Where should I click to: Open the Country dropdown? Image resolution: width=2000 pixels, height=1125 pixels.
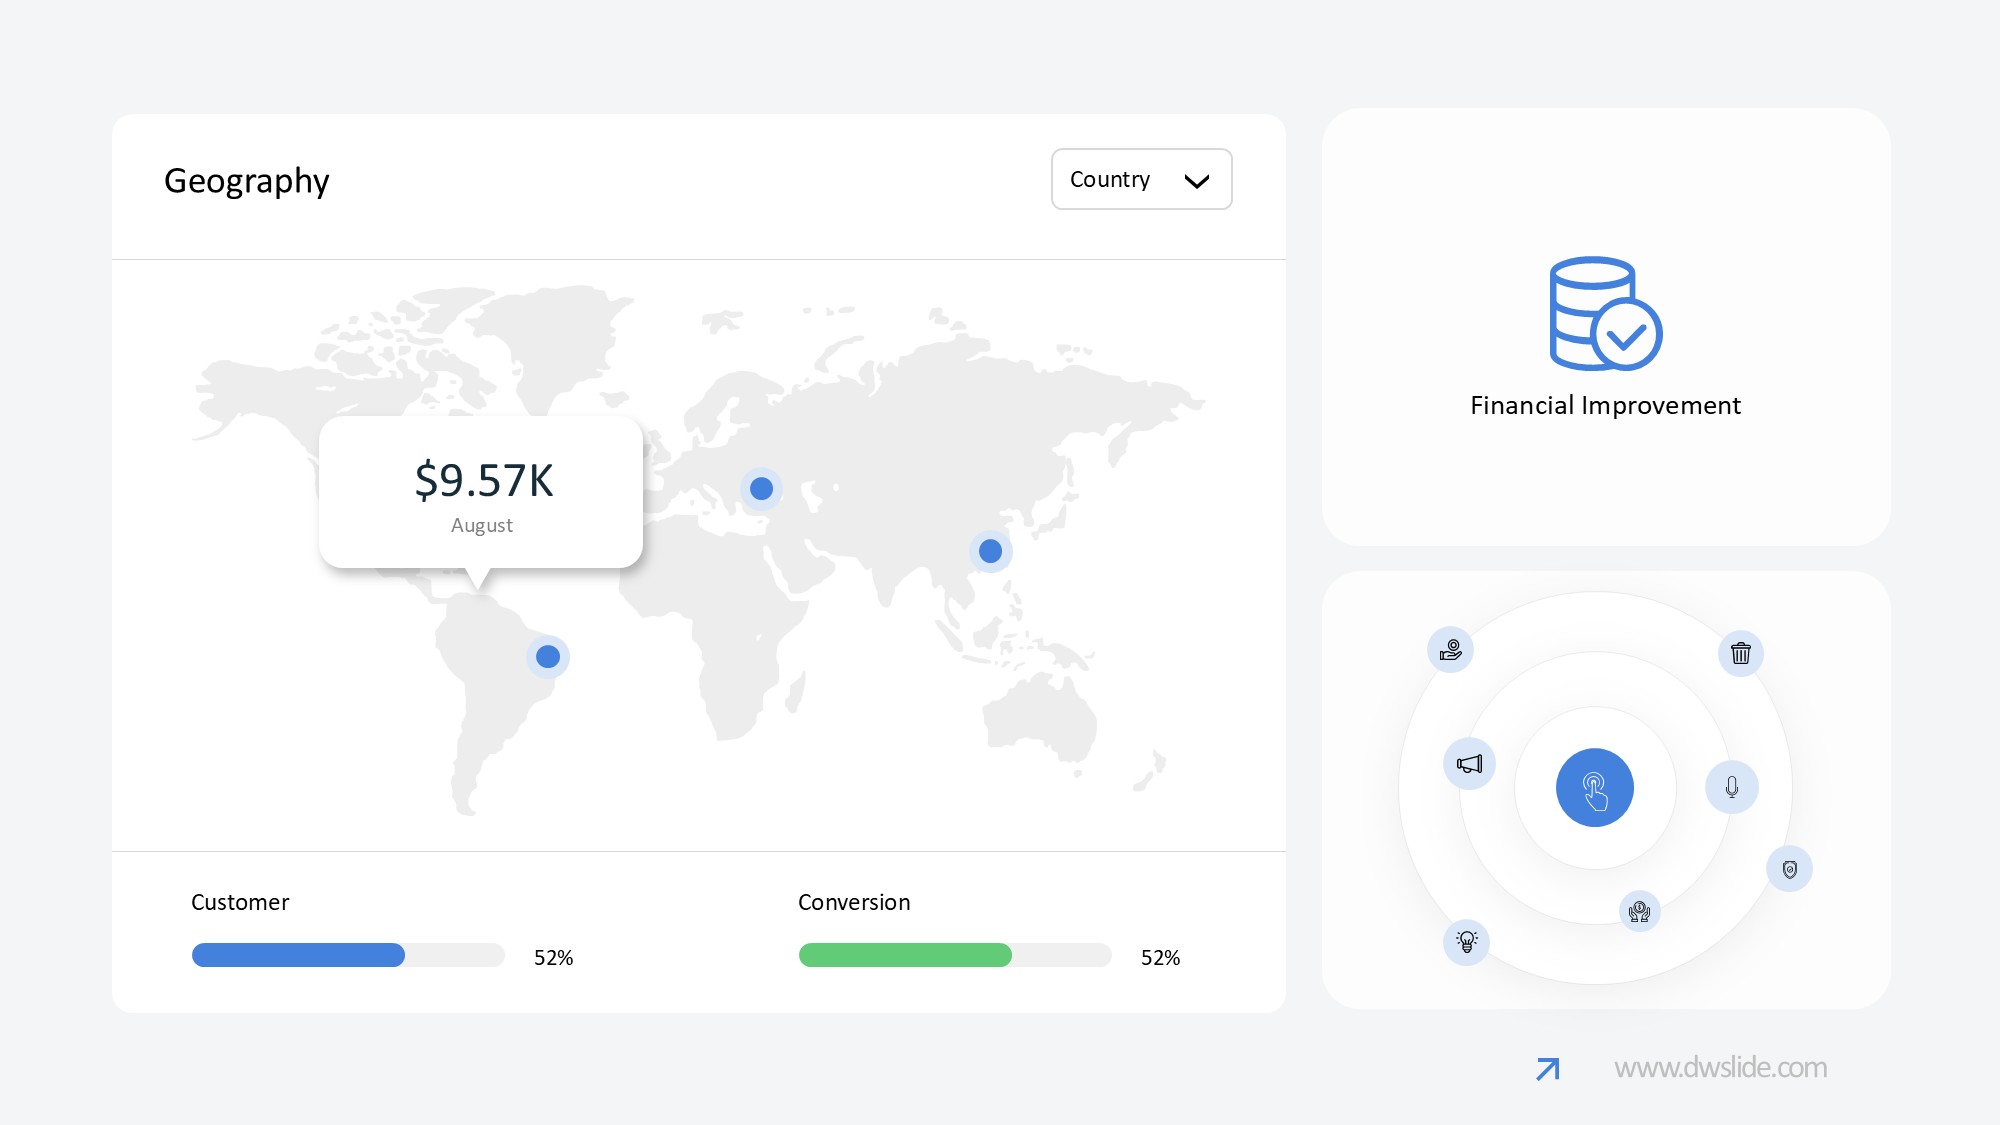(x=1140, y=179)
